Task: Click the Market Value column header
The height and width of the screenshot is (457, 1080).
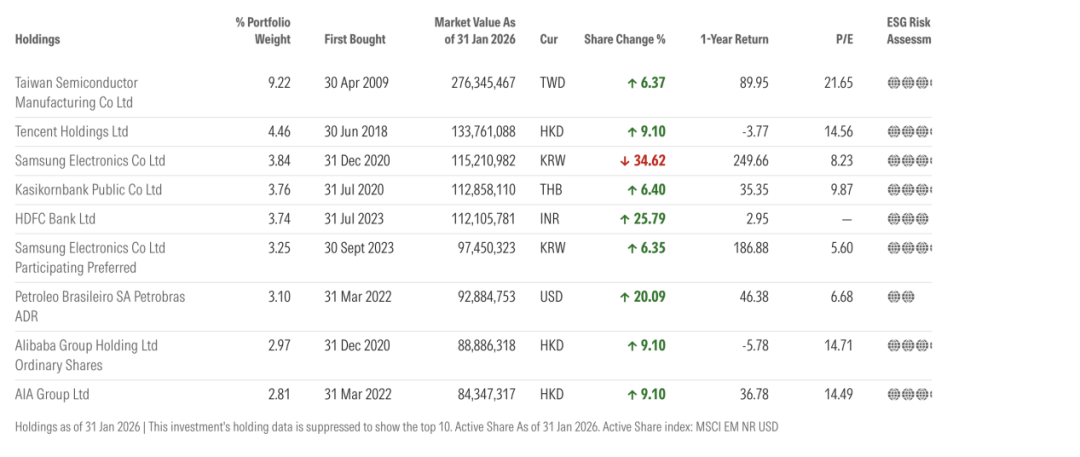Action: (475, 31)
